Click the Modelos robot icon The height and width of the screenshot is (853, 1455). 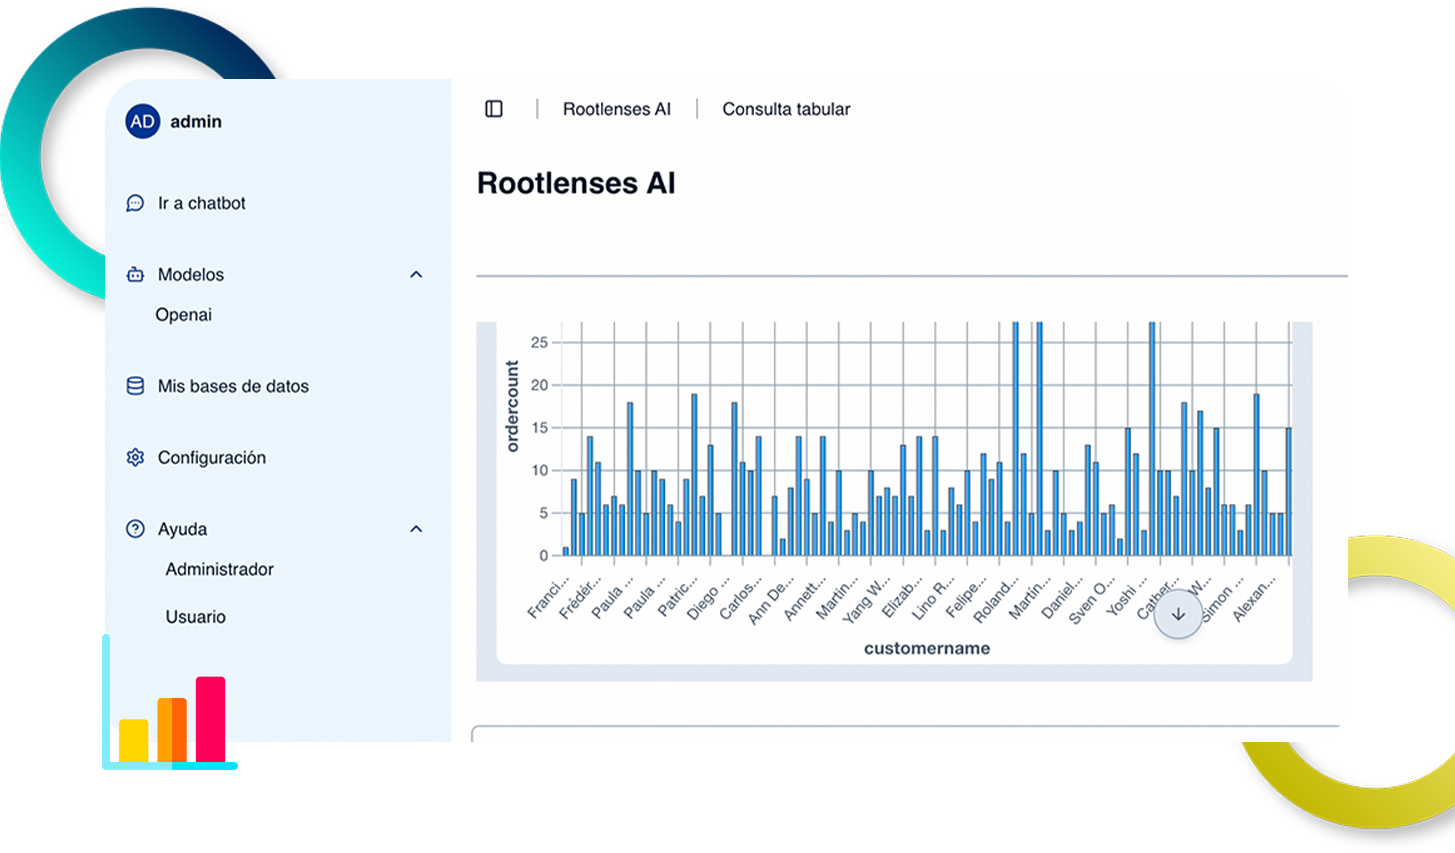point(135,274)
